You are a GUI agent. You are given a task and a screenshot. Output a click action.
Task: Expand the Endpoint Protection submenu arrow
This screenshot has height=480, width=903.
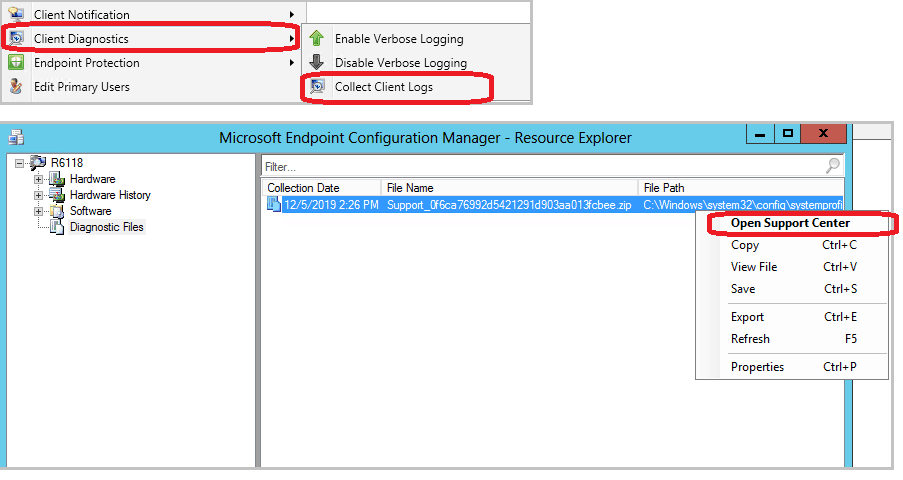click(x=292, y=63)
